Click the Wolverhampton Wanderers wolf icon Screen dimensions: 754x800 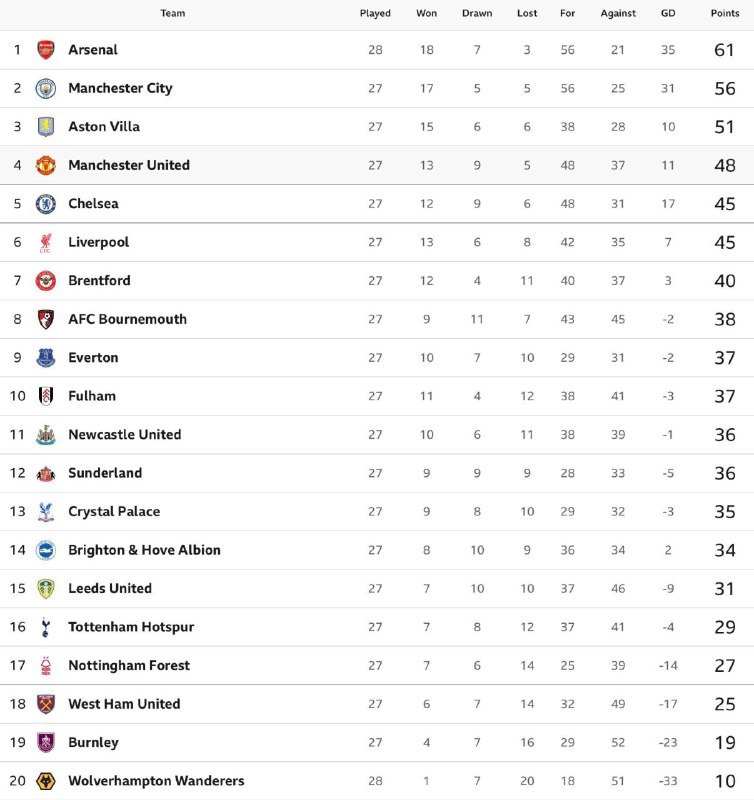click(x=46, y=781)
